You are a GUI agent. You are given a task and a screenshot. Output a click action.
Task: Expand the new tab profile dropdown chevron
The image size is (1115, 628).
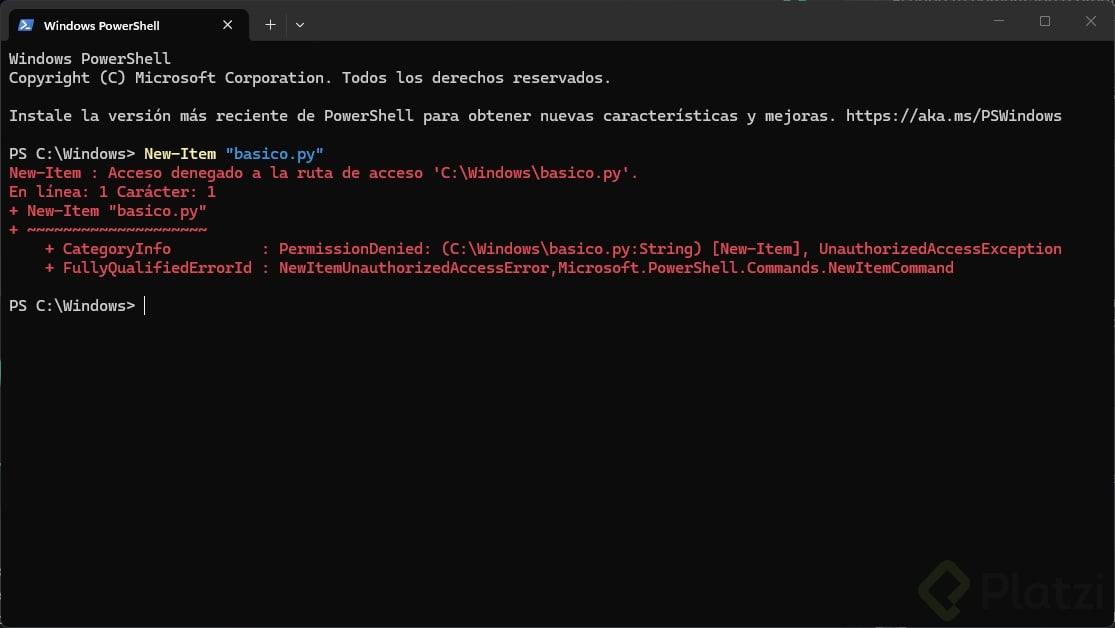(x=300, y=24)
